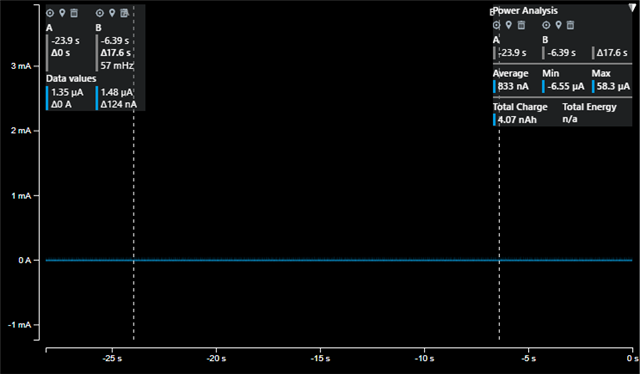The image size is (640, 374).
Task: Click the Δ124 nA difference value
Action: [x=119, y=105]
